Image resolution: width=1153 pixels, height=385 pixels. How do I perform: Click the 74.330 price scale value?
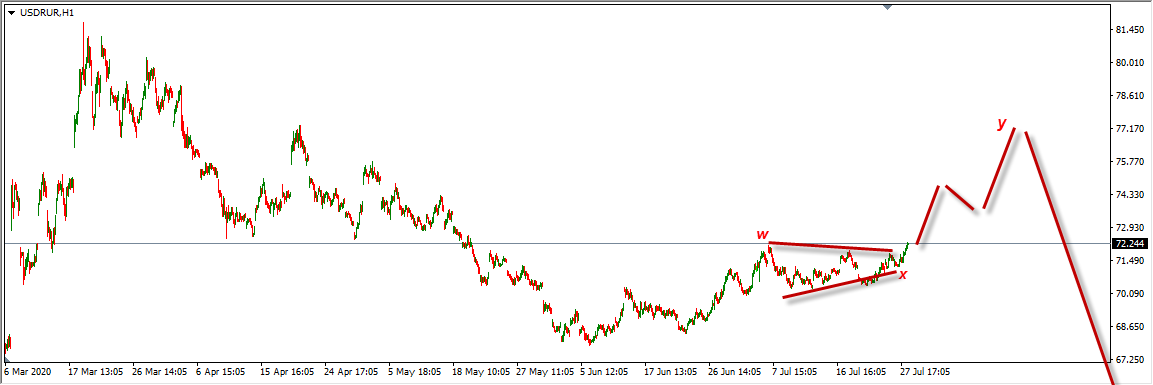point(1129,195)
